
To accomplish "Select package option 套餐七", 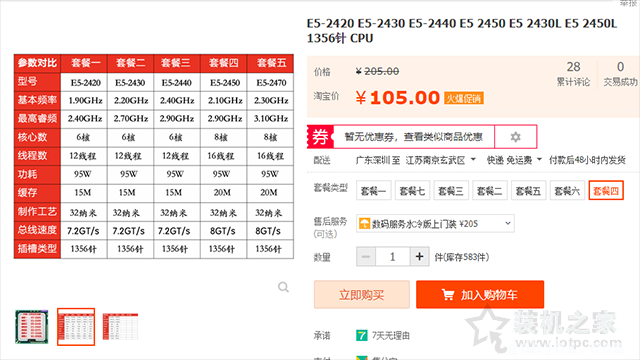I will (412, 191).
